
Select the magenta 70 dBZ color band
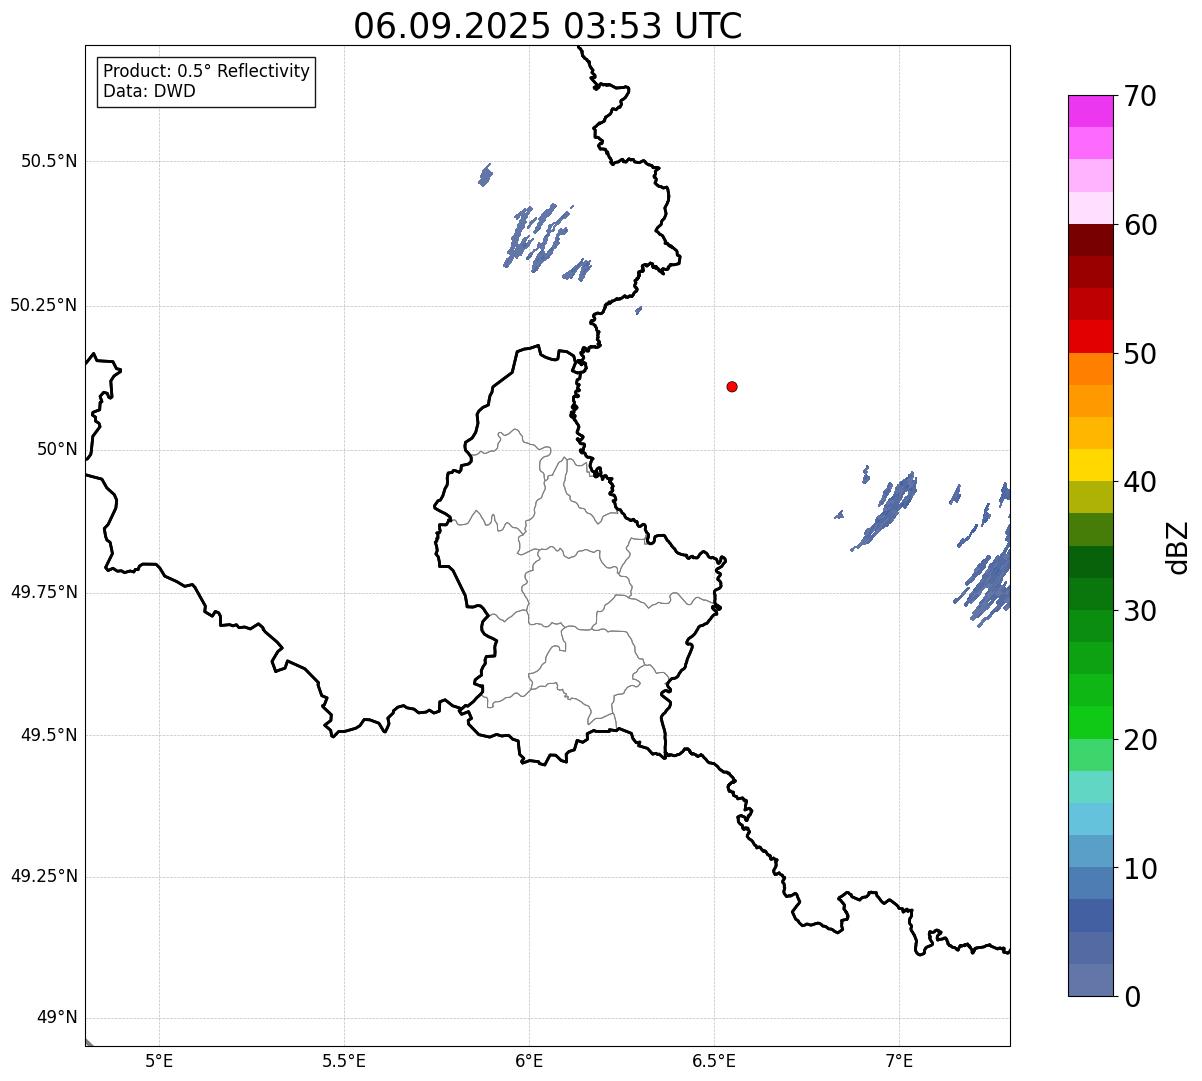[x=1090, y=111]
